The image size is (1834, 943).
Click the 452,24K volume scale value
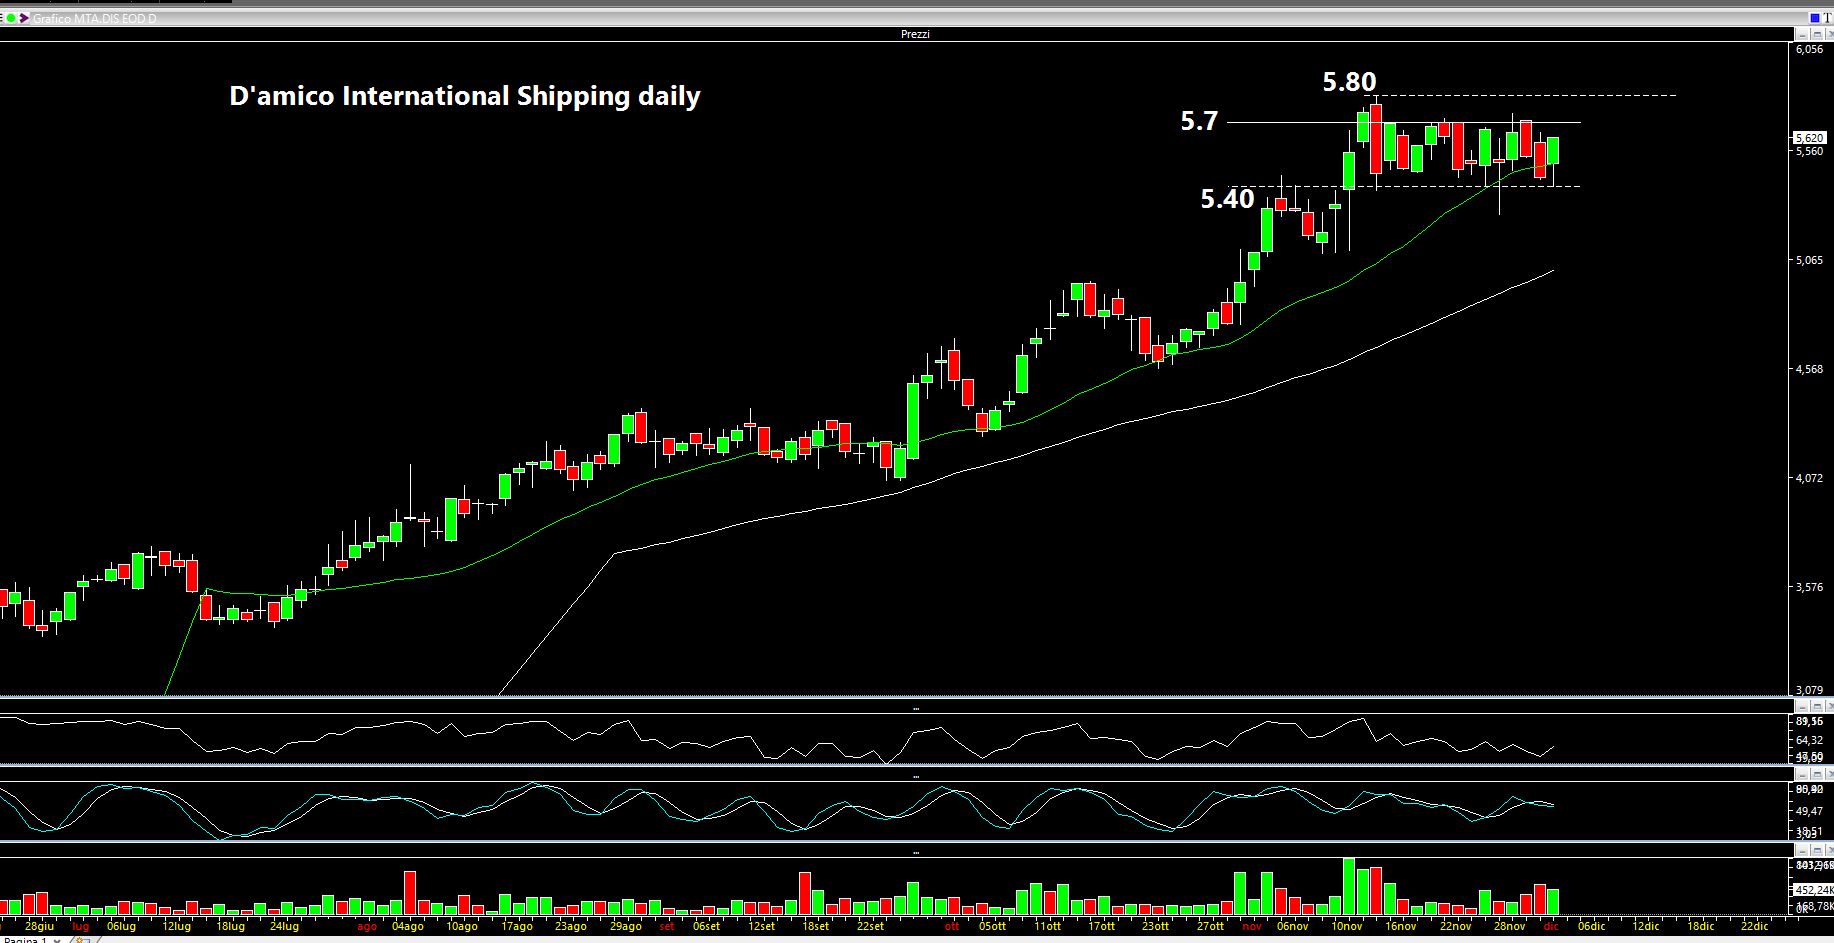click(1813, 889)
